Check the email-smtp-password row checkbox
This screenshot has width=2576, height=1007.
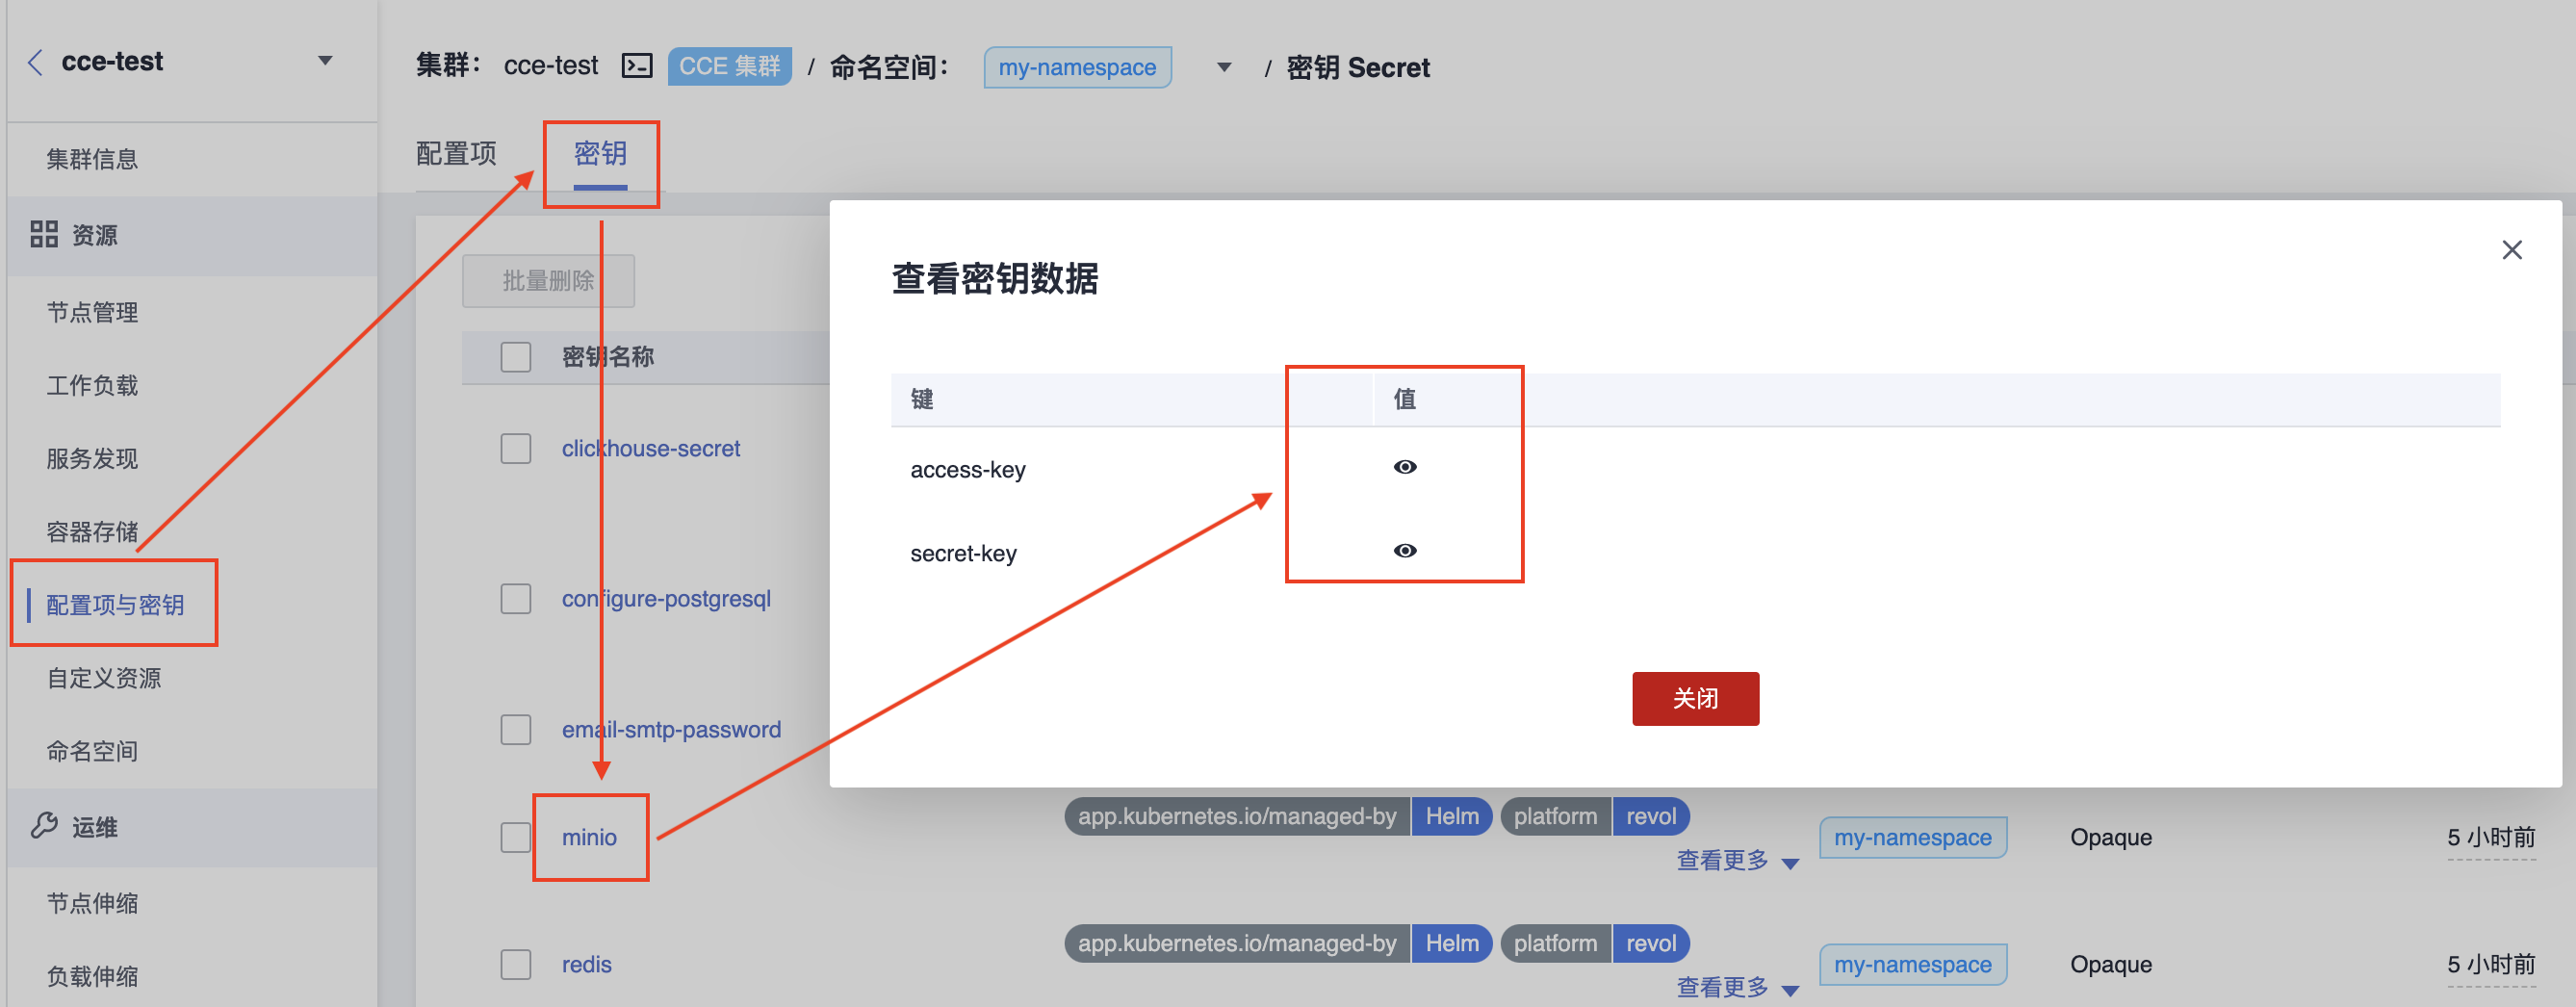[x=516, y=729]
